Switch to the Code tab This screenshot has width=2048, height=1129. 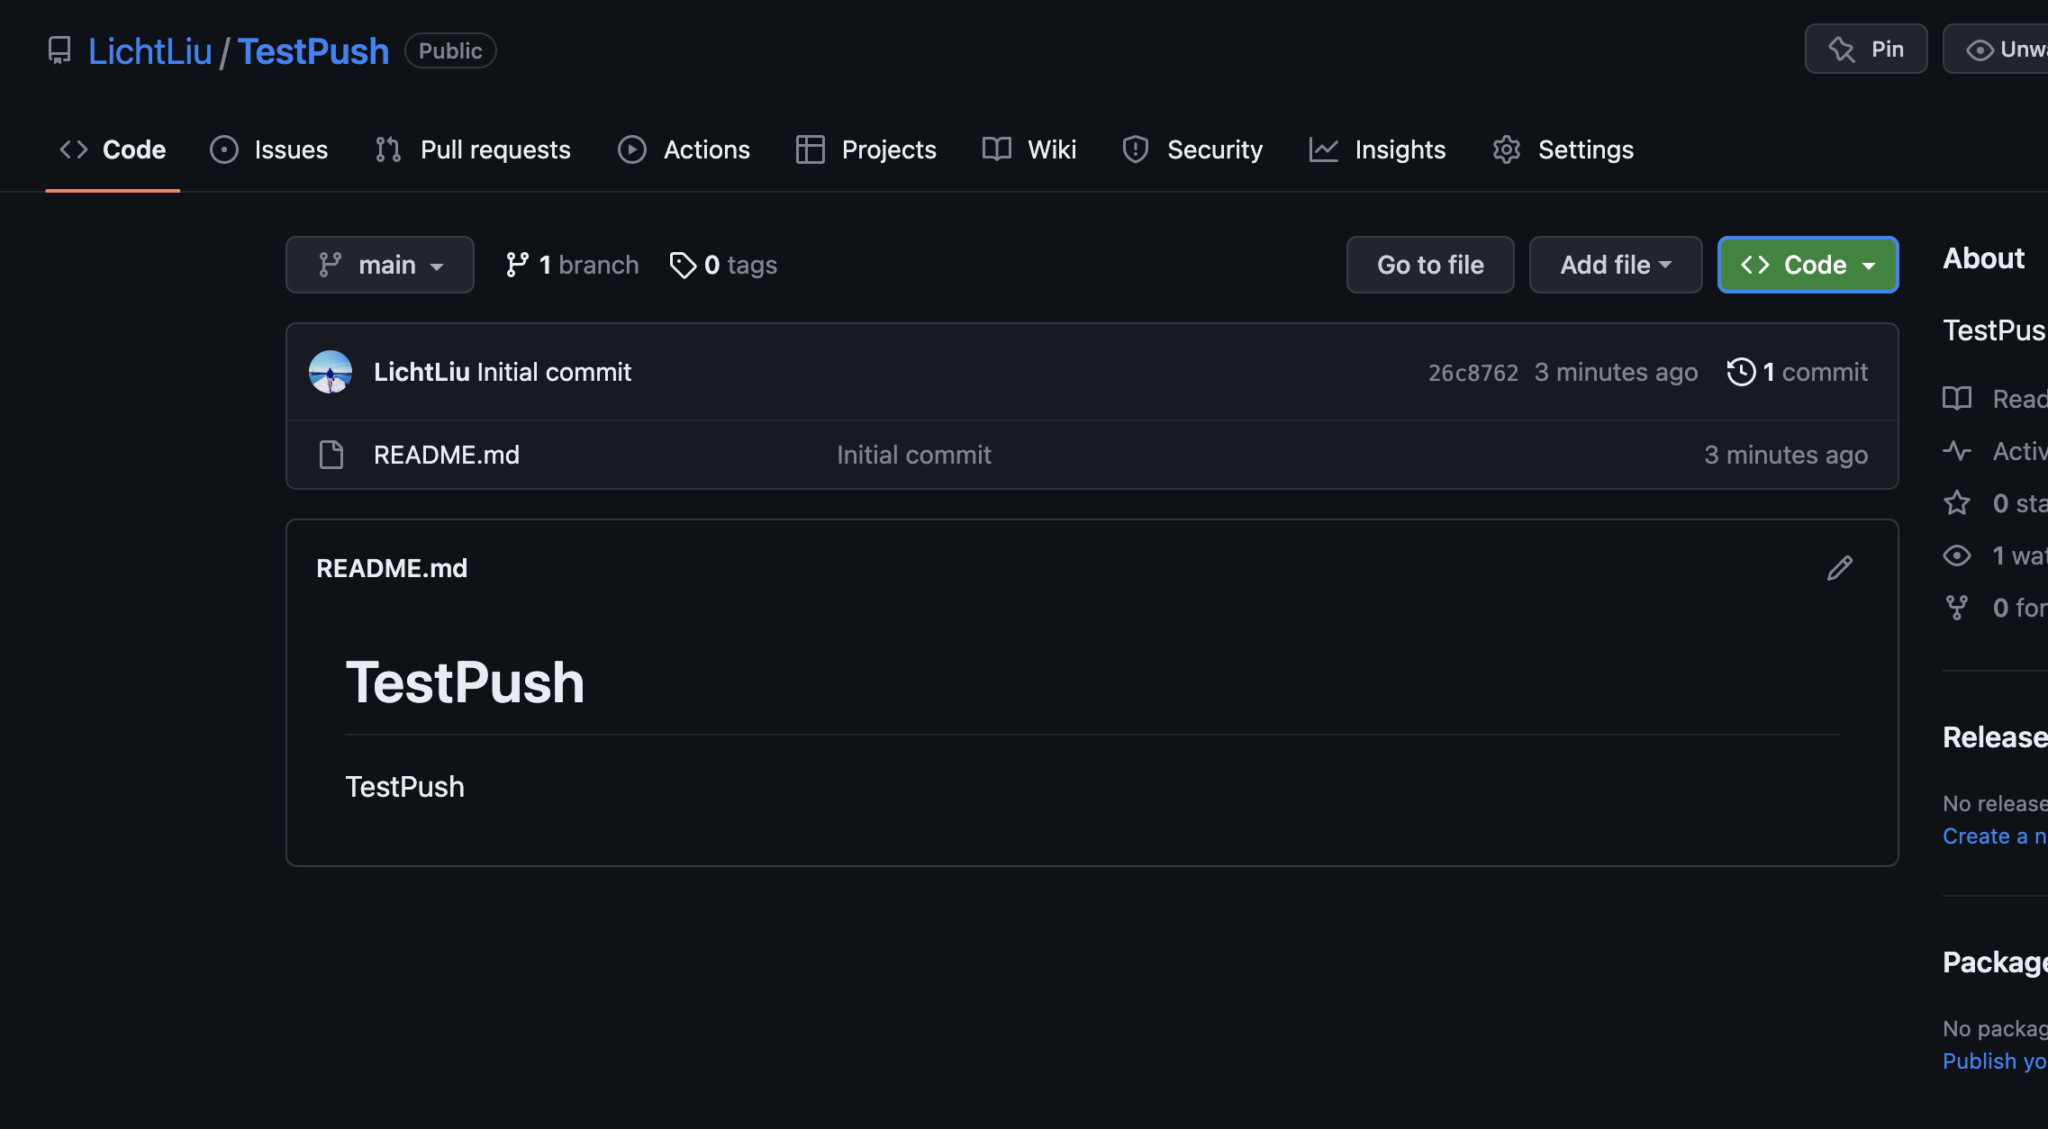point(112,149)
